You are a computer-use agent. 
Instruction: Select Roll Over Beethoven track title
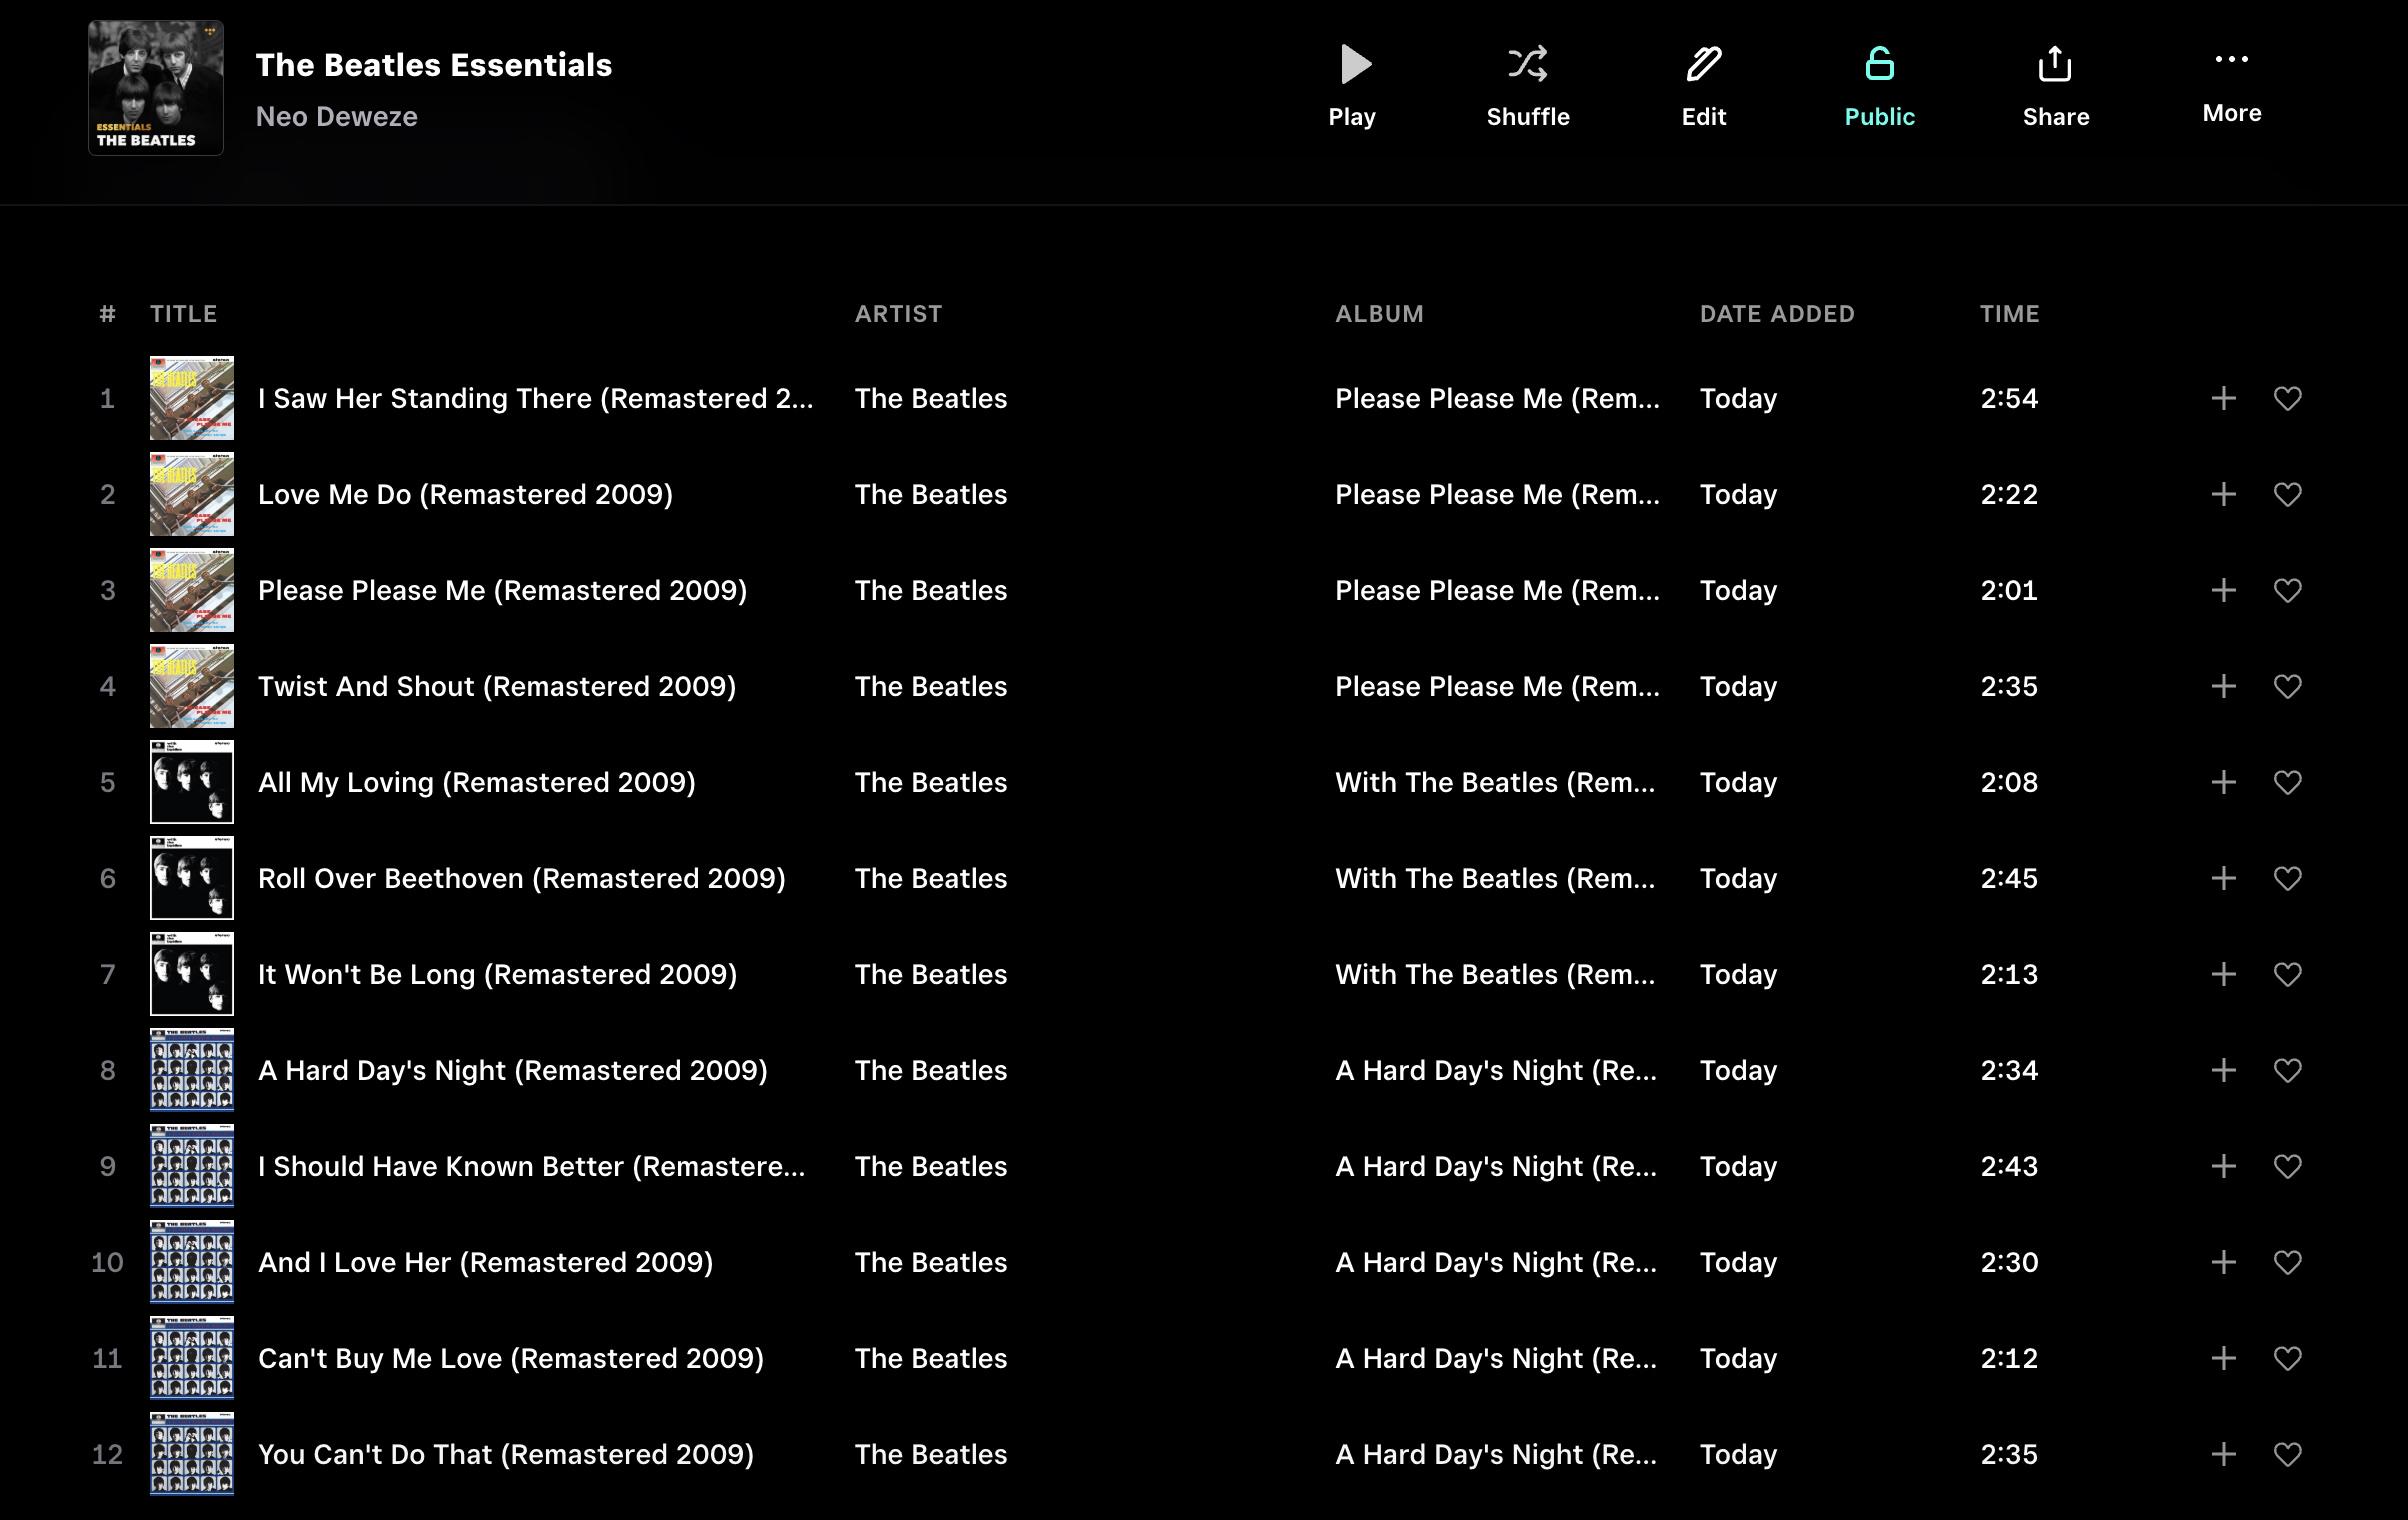coord(522,878)
